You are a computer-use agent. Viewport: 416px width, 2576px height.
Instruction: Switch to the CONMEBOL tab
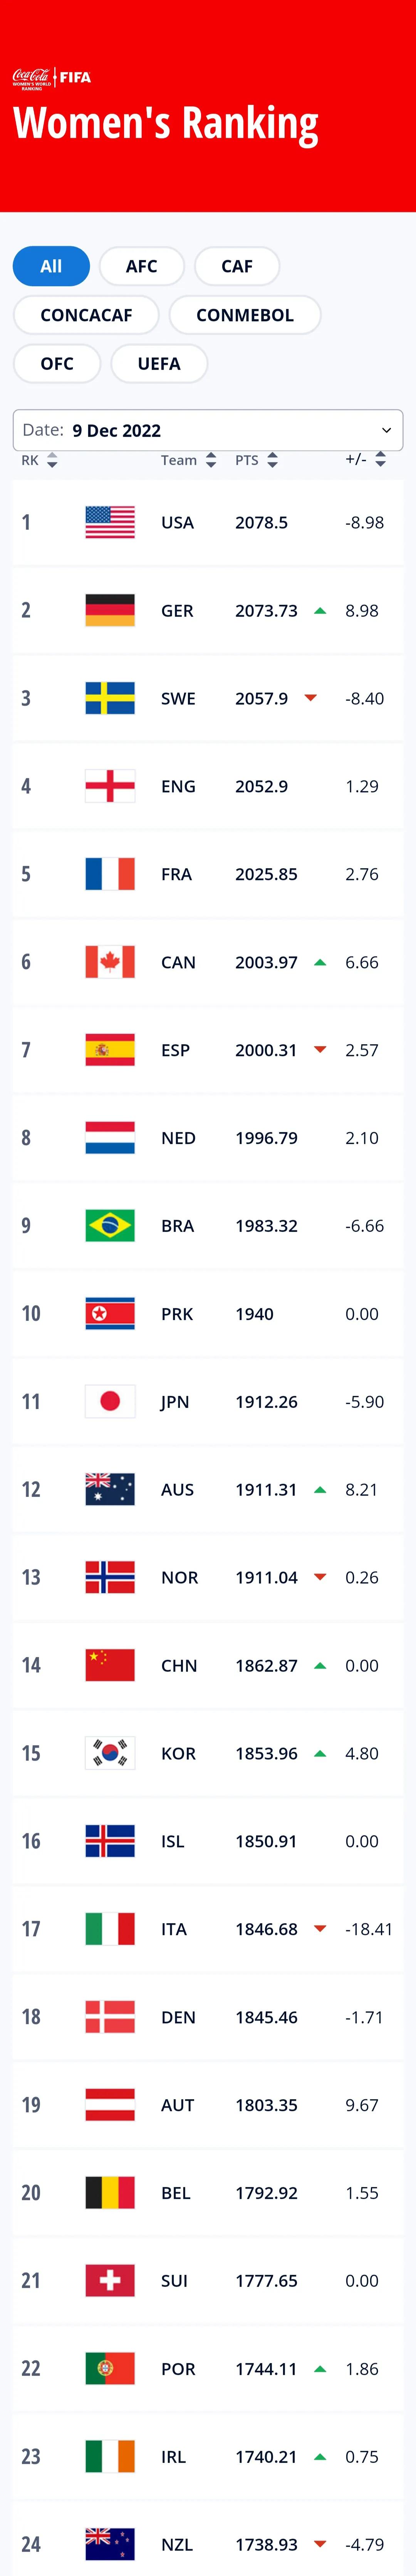(x=245, y=315)
